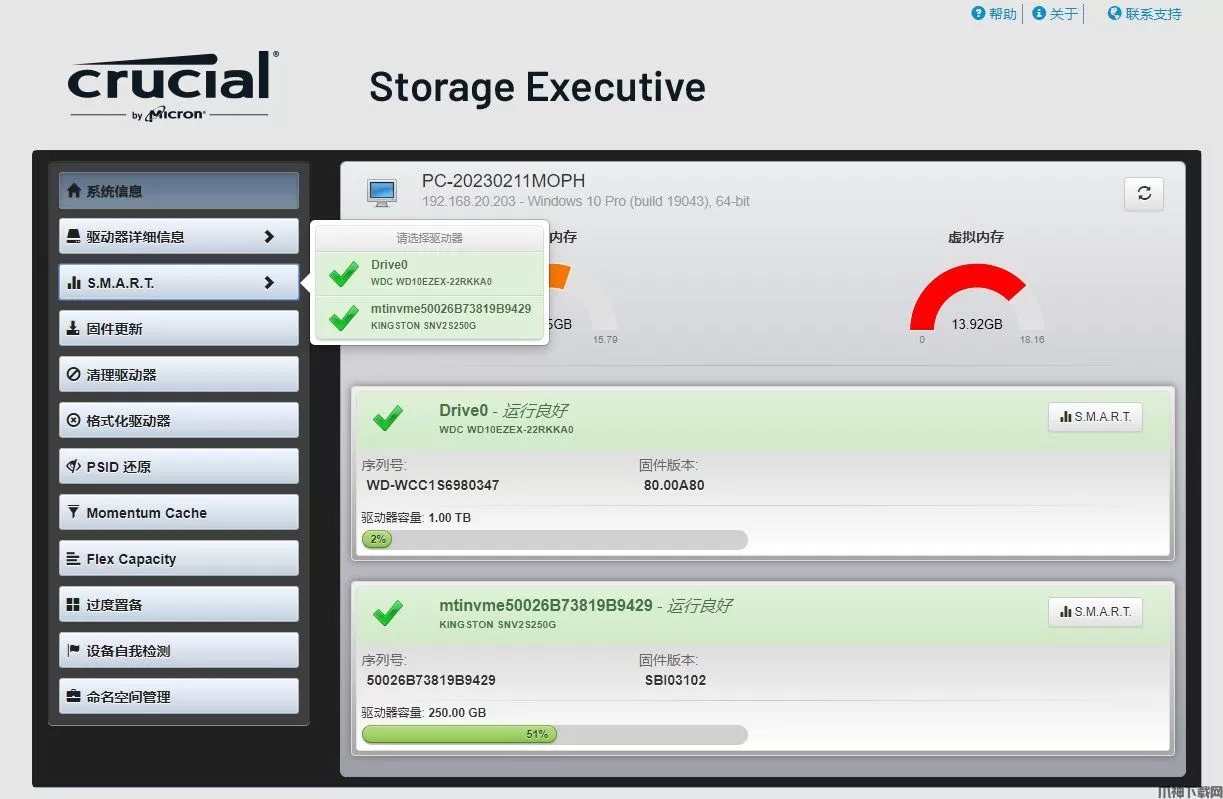
Task: Click the briefcase icon on 命名空间管理
Action: 73,696
